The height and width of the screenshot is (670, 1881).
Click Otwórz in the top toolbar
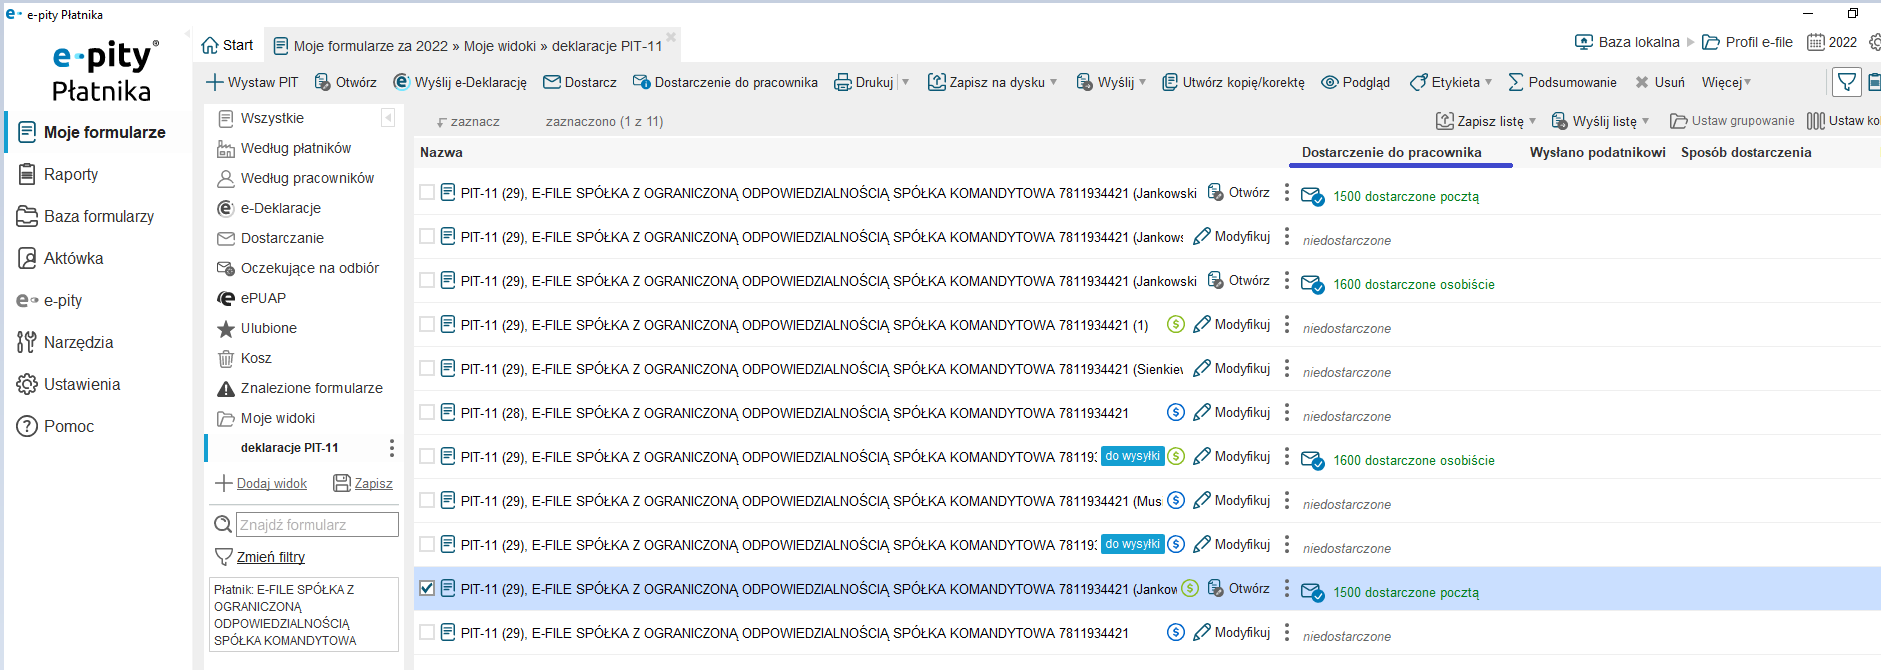pos(345,82)
